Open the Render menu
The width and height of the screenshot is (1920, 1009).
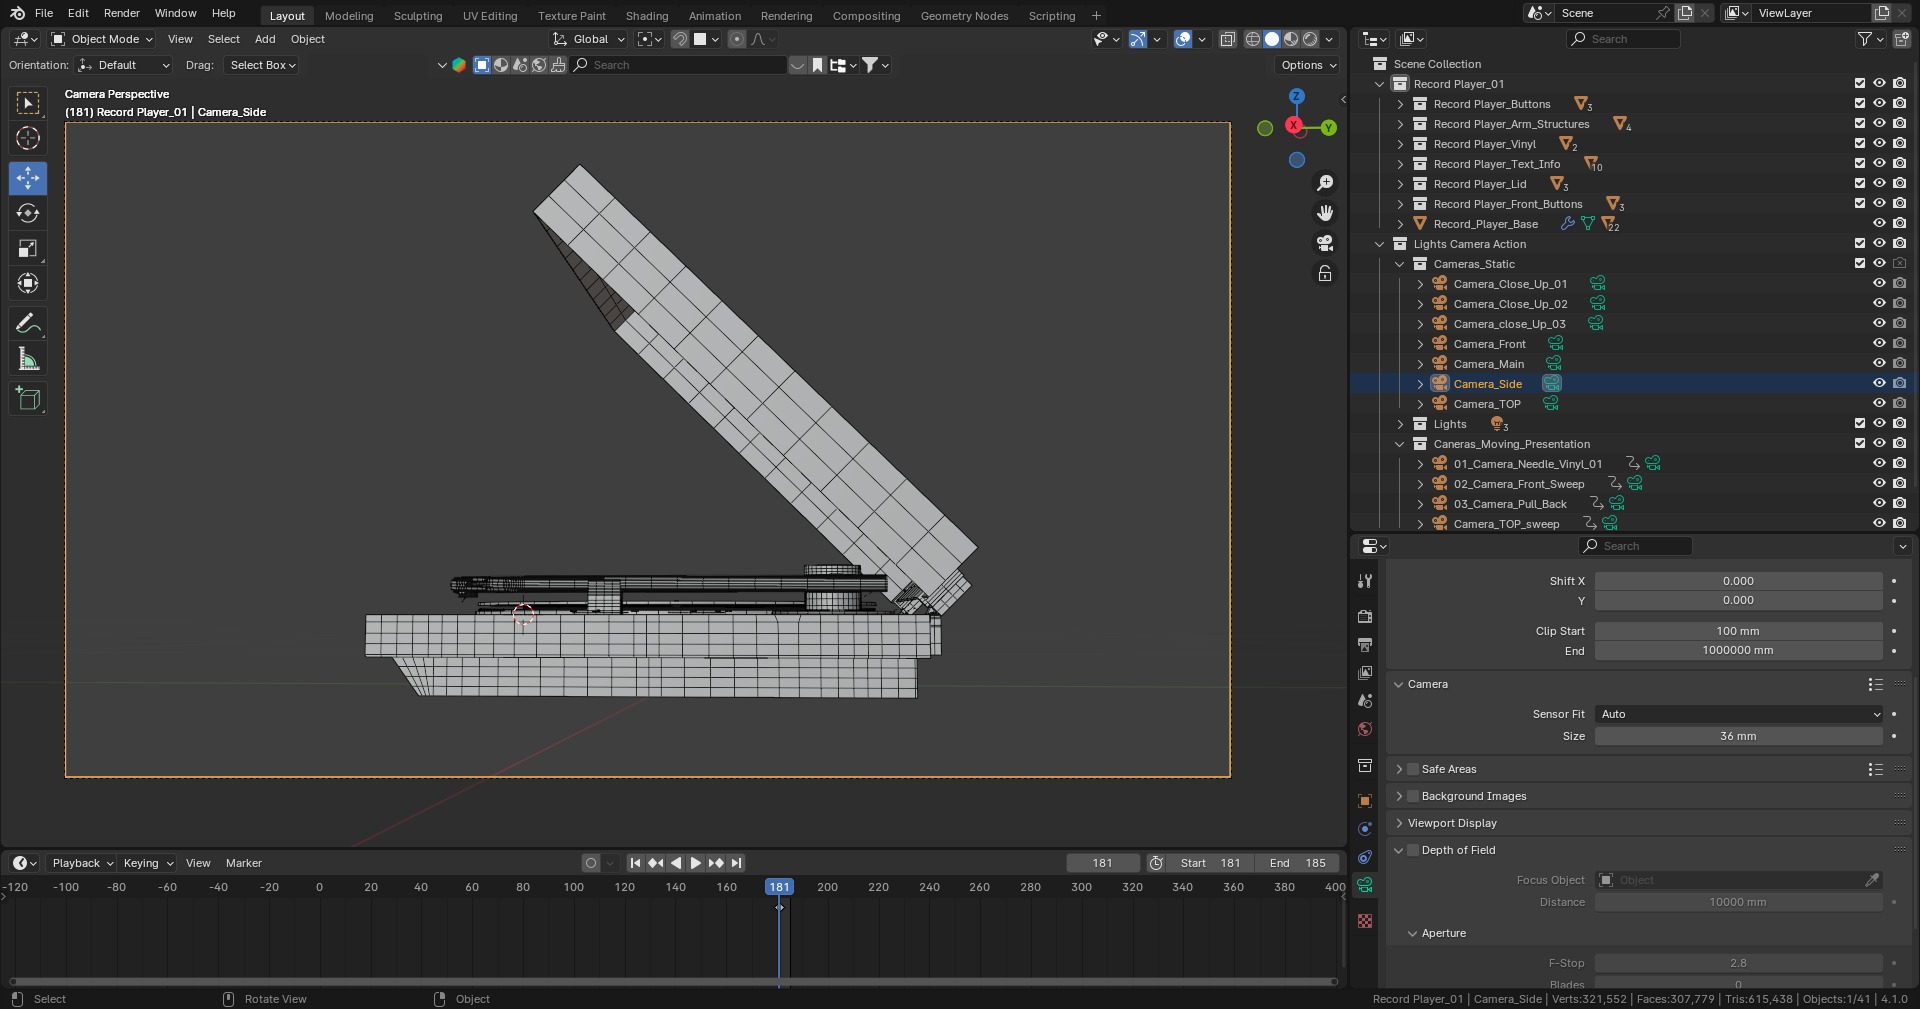[x=122, y=13]
